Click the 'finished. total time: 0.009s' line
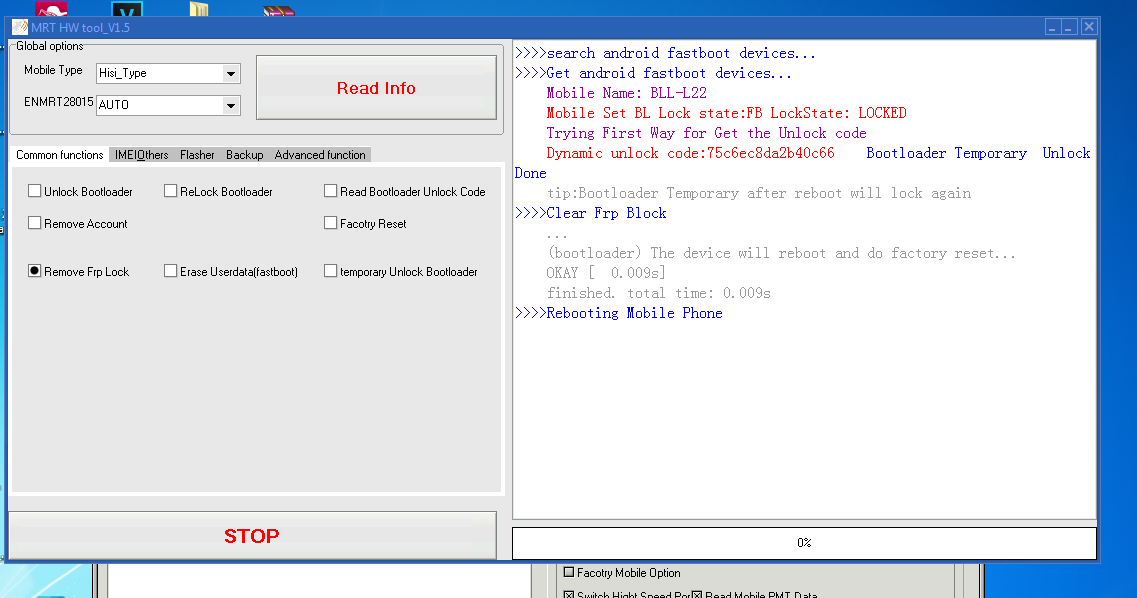The height and width of the screenshot is (598, 1137). (658, 293)
